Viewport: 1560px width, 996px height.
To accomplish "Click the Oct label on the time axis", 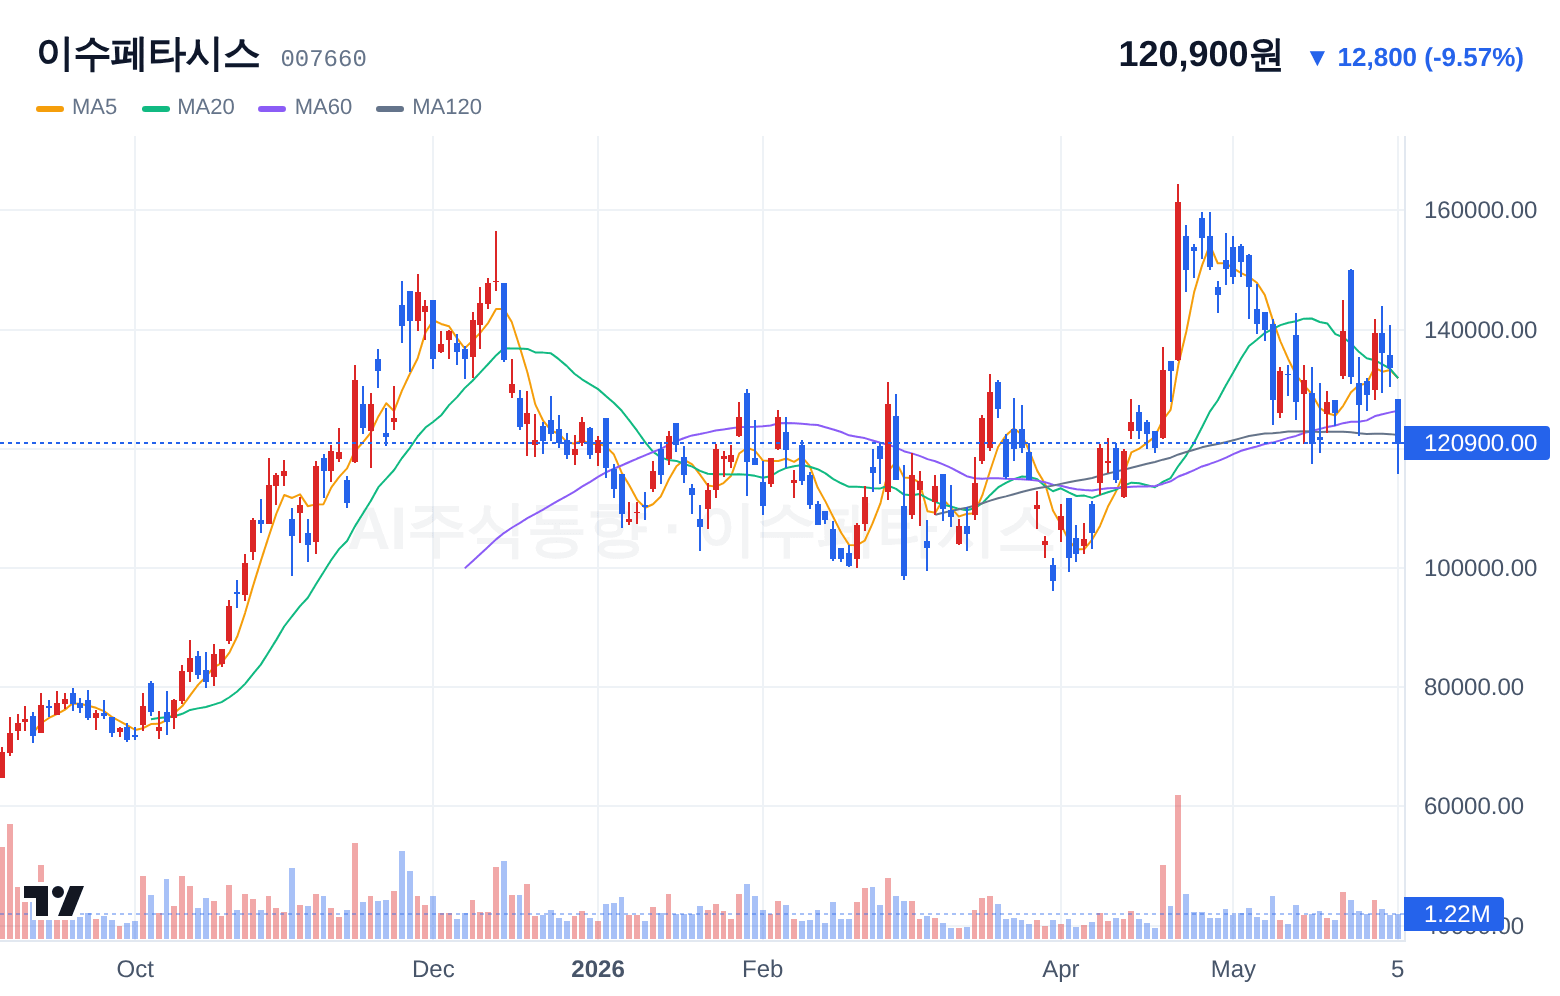I will [135, 969].
